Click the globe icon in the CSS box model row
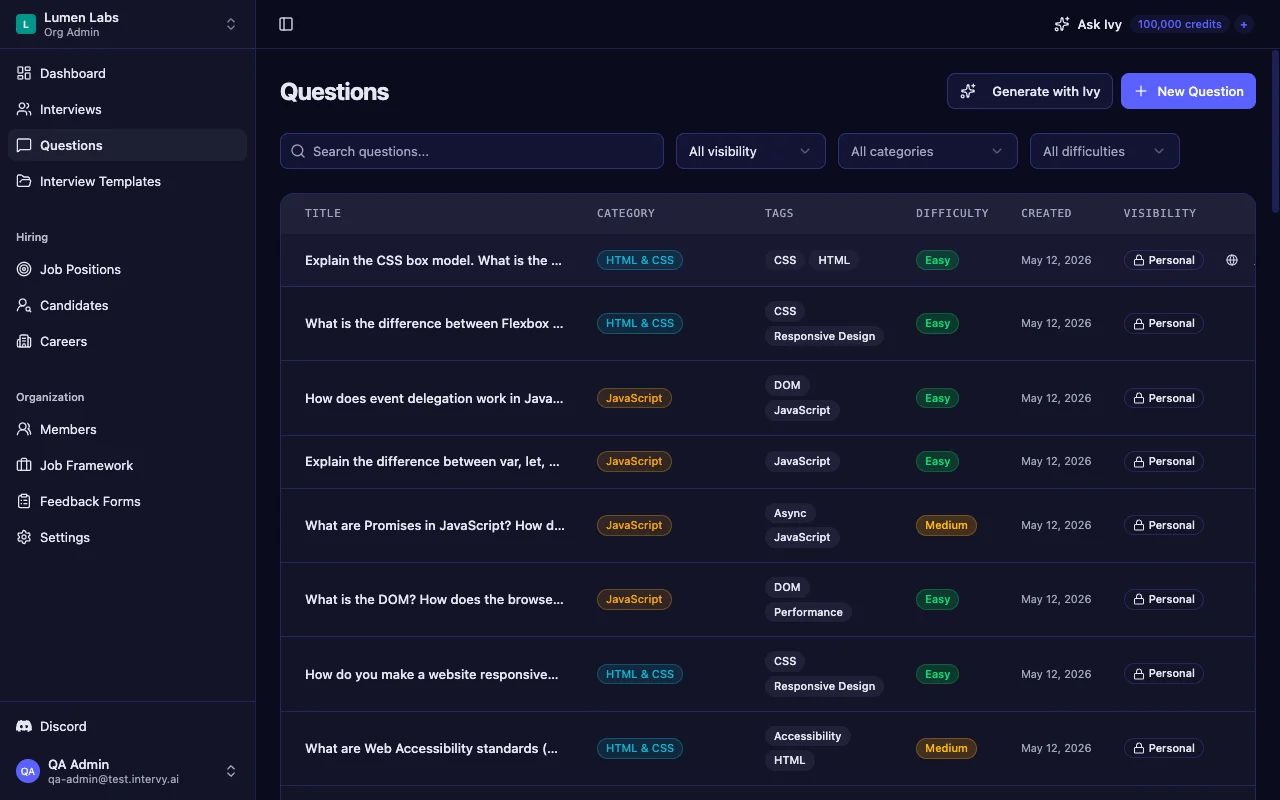This screenshot has width=1280, height=800. coord(1232,260)
